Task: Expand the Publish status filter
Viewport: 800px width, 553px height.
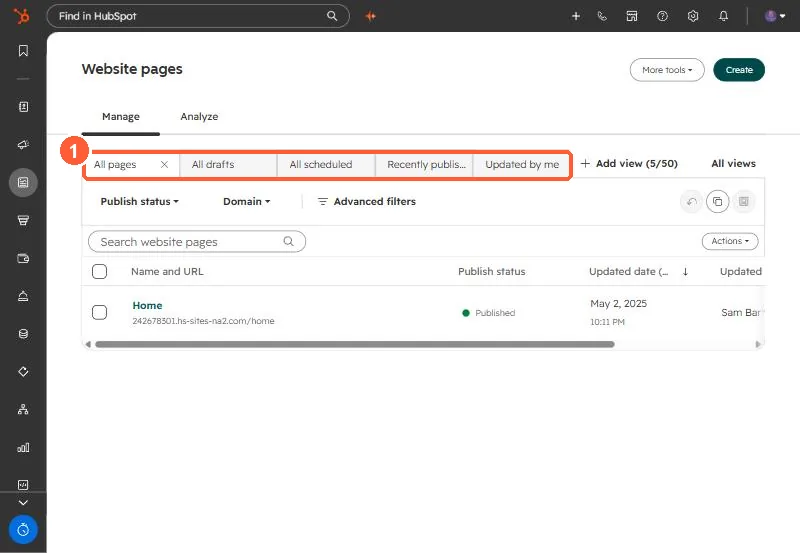Action: click(x=139, y=202)
